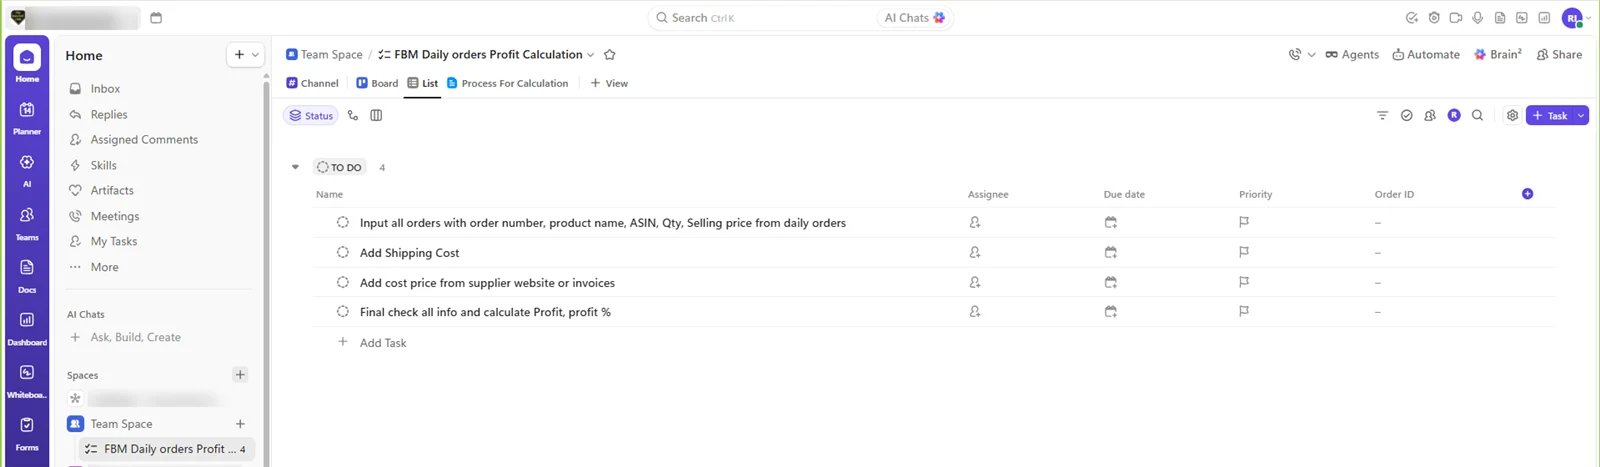The width and height of the screenshot is (1600, 467).
Task: Open the user avatar menu
Action: (1573, 18)
